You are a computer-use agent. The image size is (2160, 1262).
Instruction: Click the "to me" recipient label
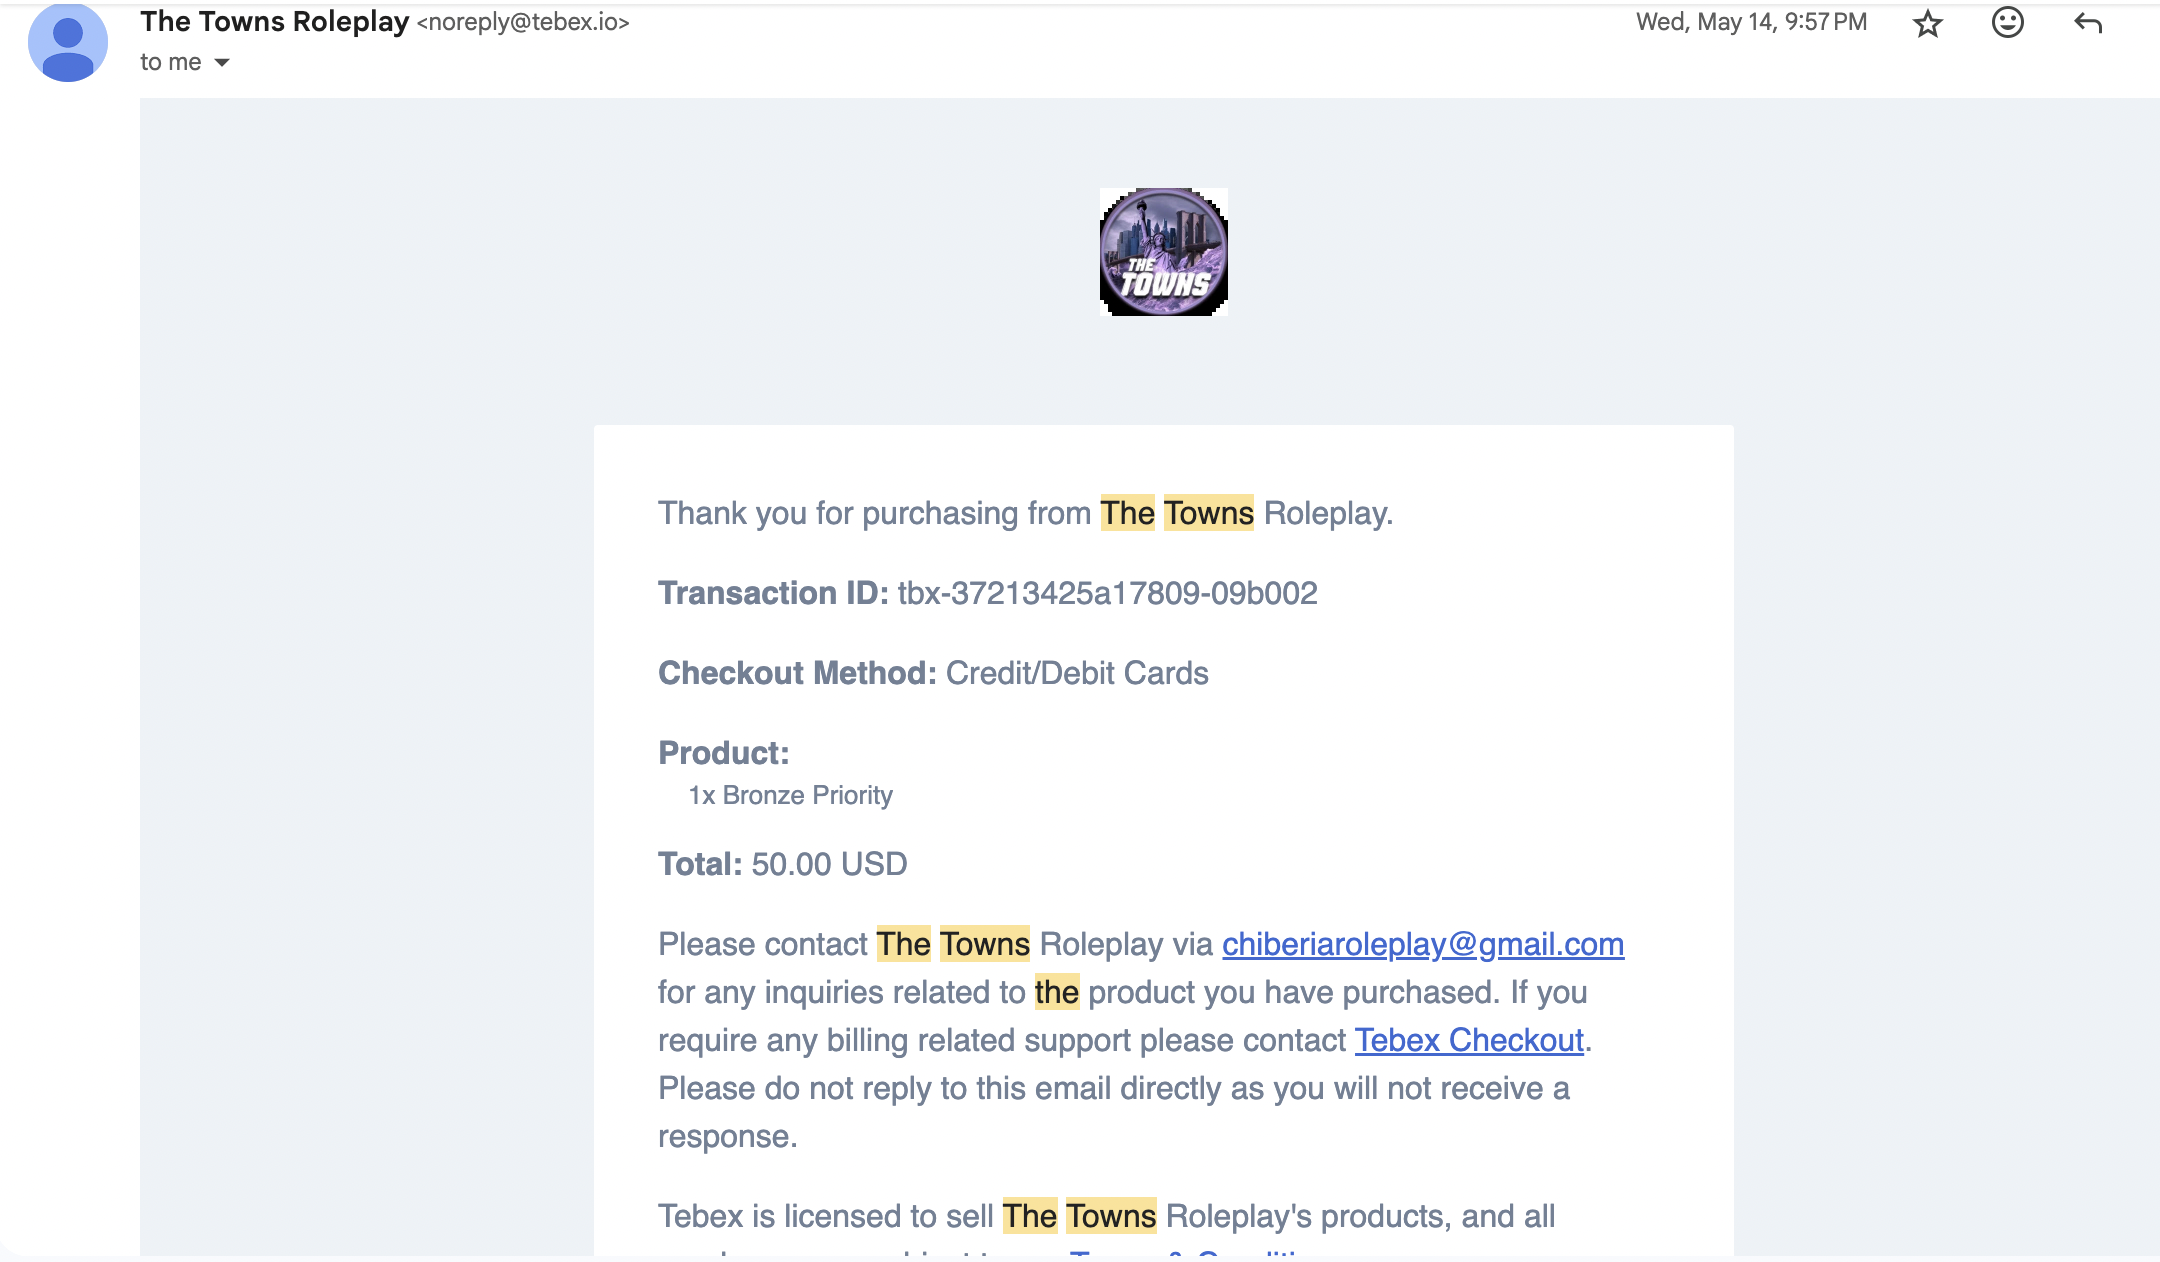click(x=171, y=62)
